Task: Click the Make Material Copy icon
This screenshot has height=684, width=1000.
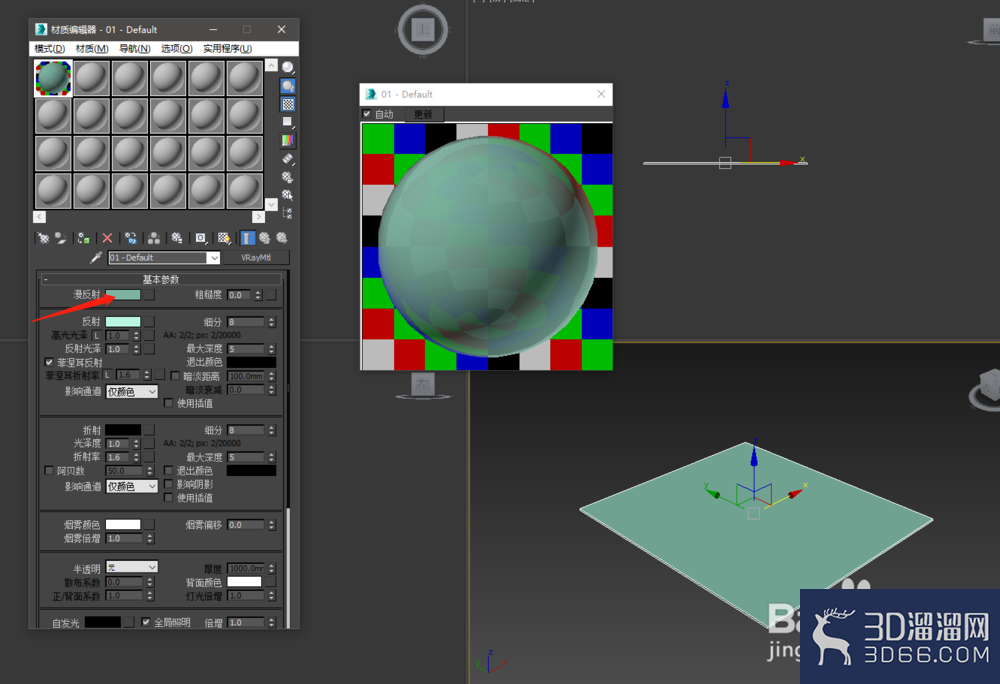Action: tap(131, 238)
